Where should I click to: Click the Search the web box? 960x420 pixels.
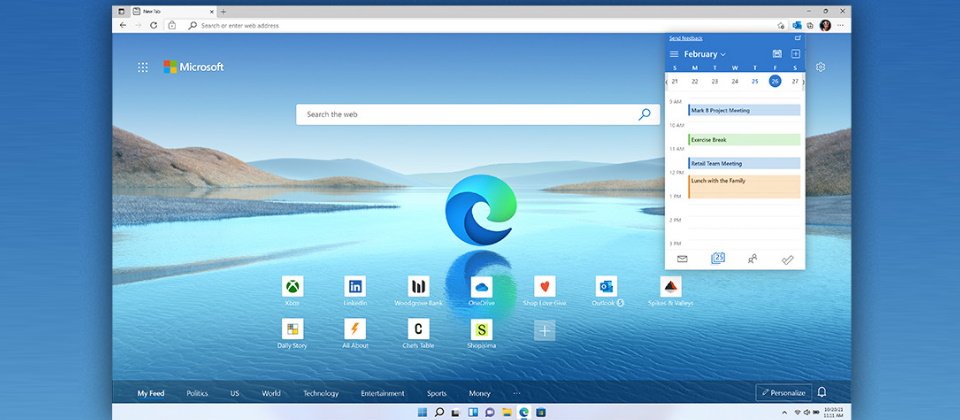click(478, 114)
